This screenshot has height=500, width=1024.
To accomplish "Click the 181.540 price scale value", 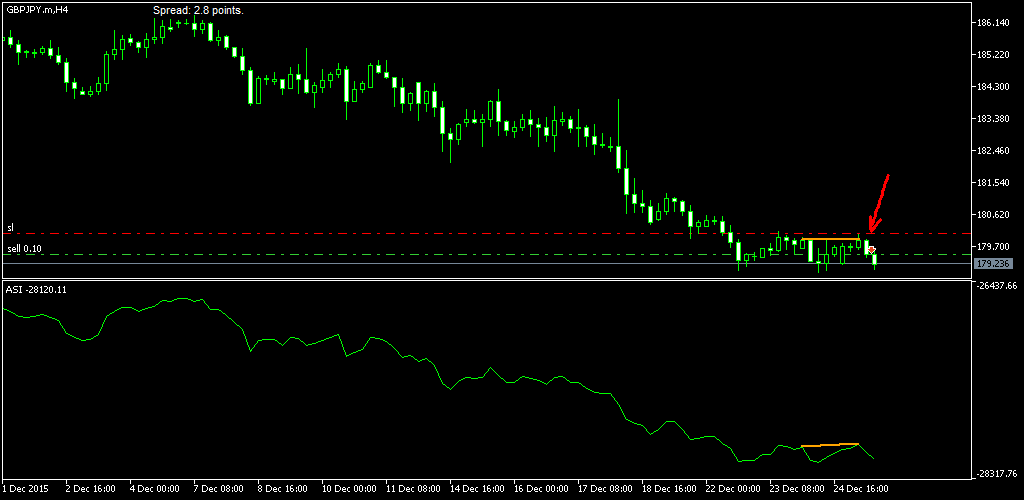I will pos(993,183).
